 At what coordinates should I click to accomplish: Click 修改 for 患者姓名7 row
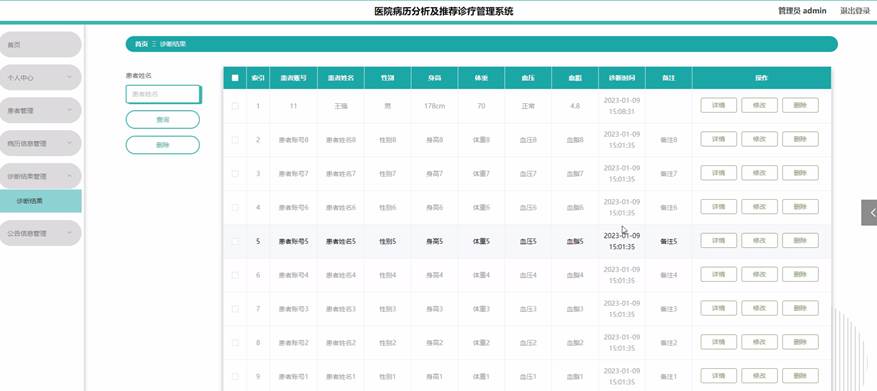[x=759, y=173]
